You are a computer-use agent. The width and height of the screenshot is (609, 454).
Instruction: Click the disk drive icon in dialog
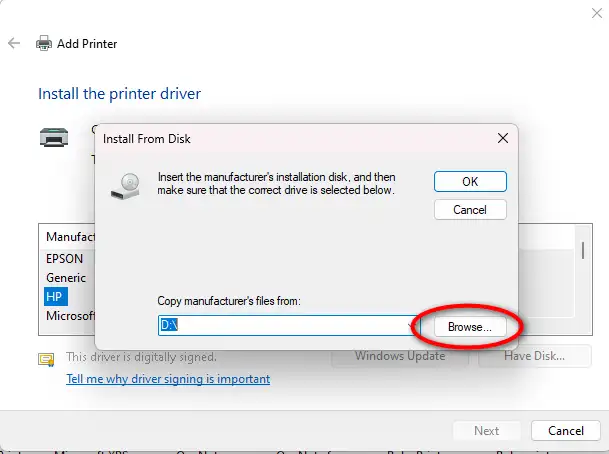click(x=125, y=186)
